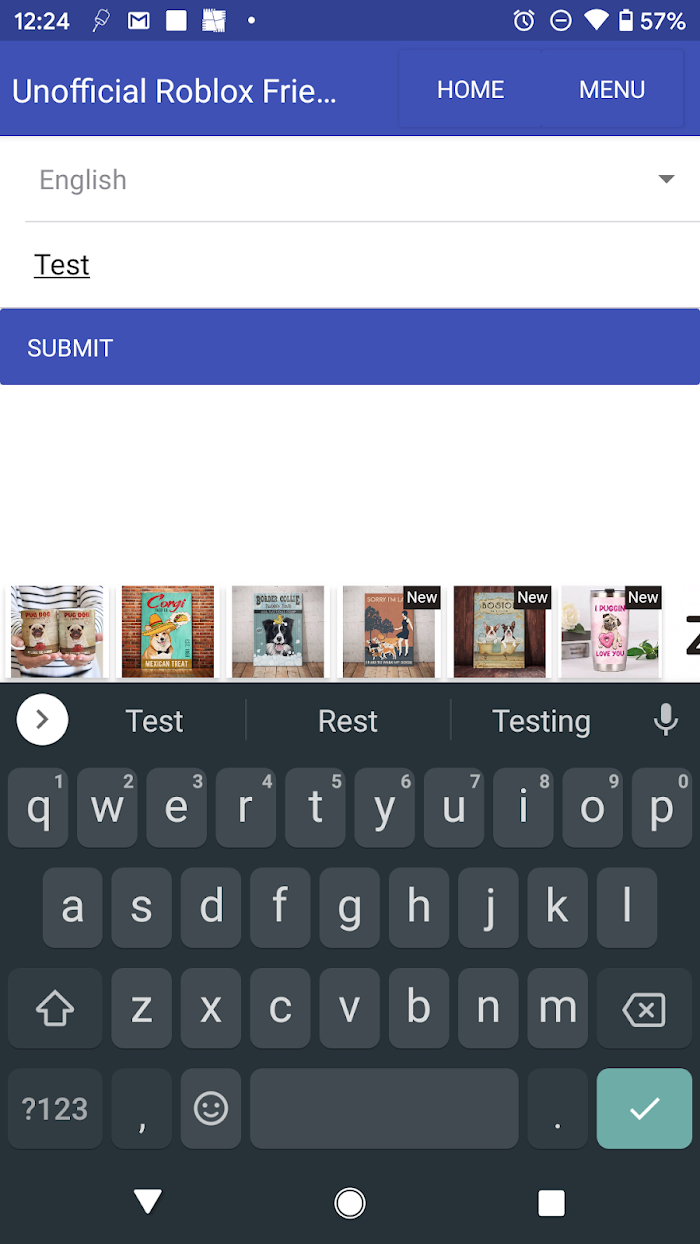Go to HOME in the top bar

(x=471, y=90)
